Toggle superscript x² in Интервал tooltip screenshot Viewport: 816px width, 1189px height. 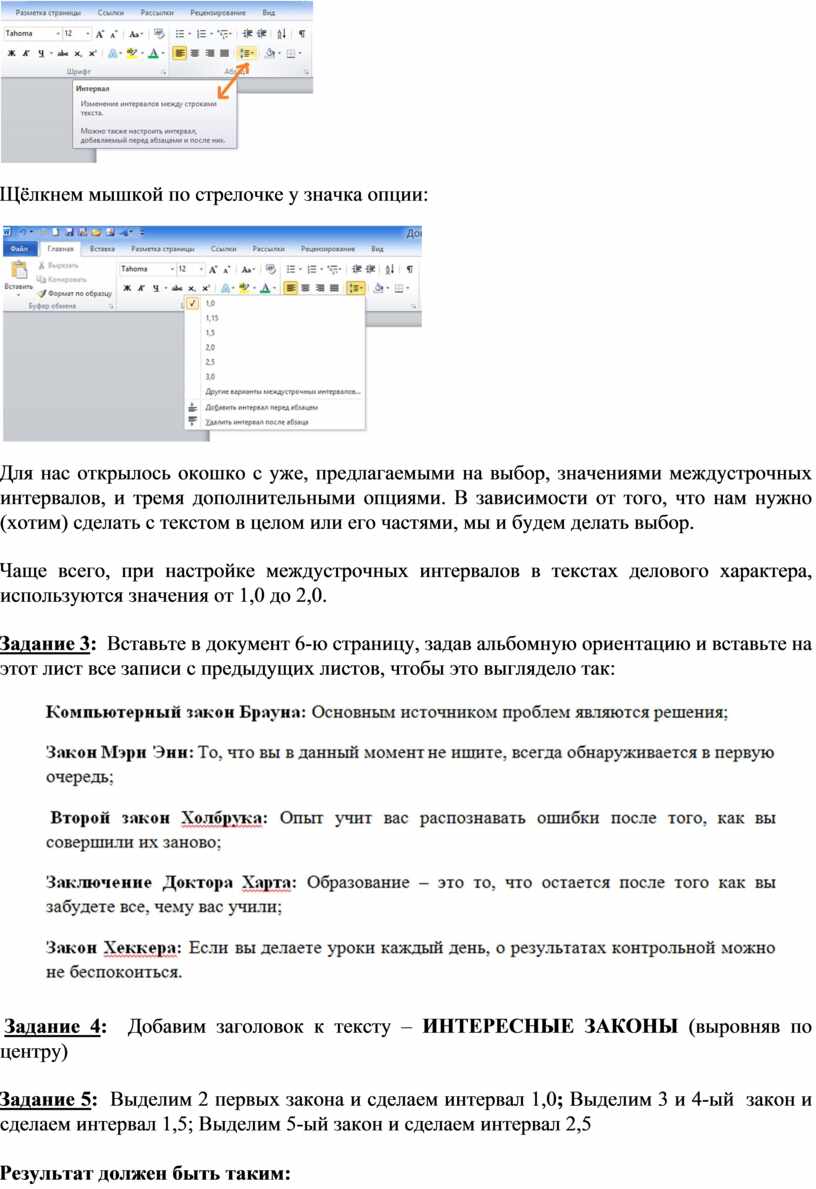point(93,53)
